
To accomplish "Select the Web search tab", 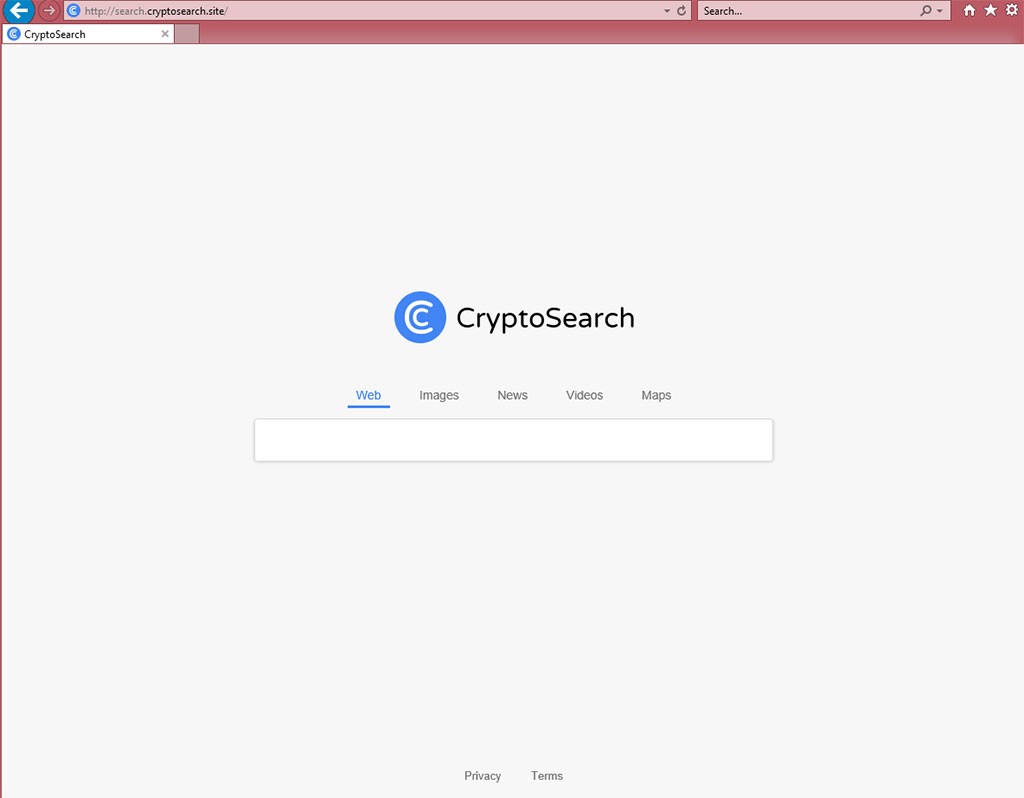I will pyautogui.click(x=368, y=395).
